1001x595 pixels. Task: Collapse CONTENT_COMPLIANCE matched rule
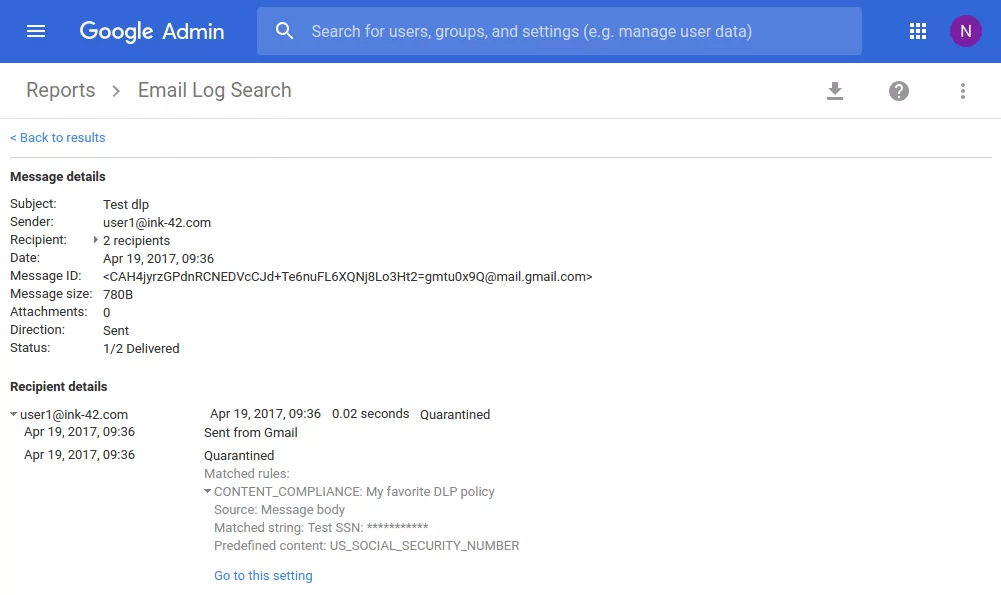point(207,492)
